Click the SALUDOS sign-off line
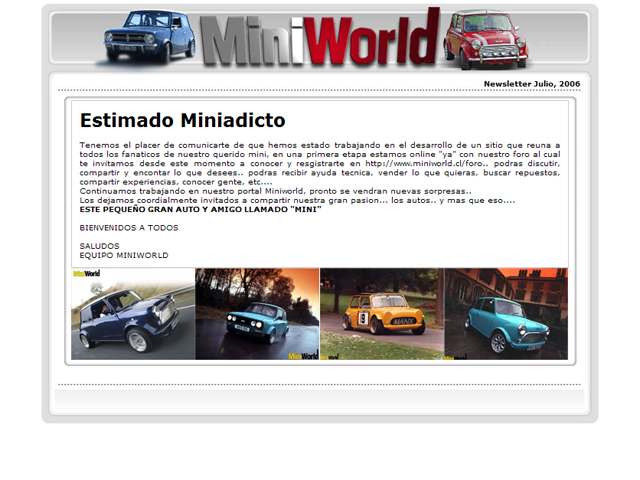Image resolution: width=640 pixels, height=480 pixels. 99,245
